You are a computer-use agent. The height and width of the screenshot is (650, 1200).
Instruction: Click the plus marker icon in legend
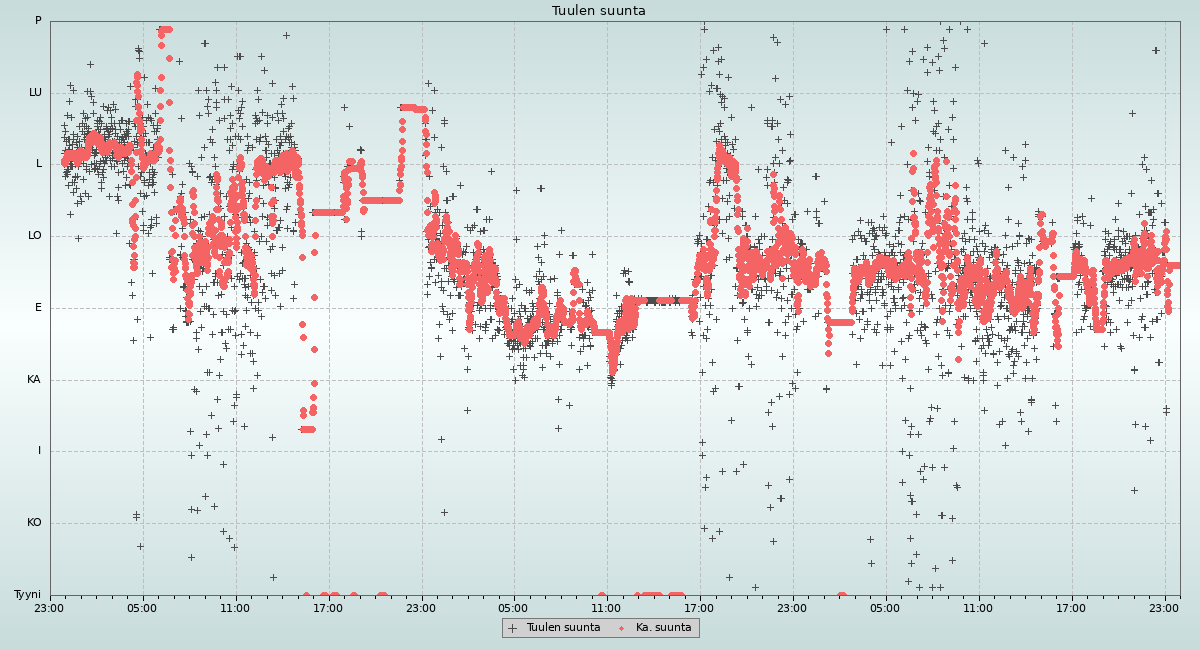pyautogui.click(x=513, y=628)
